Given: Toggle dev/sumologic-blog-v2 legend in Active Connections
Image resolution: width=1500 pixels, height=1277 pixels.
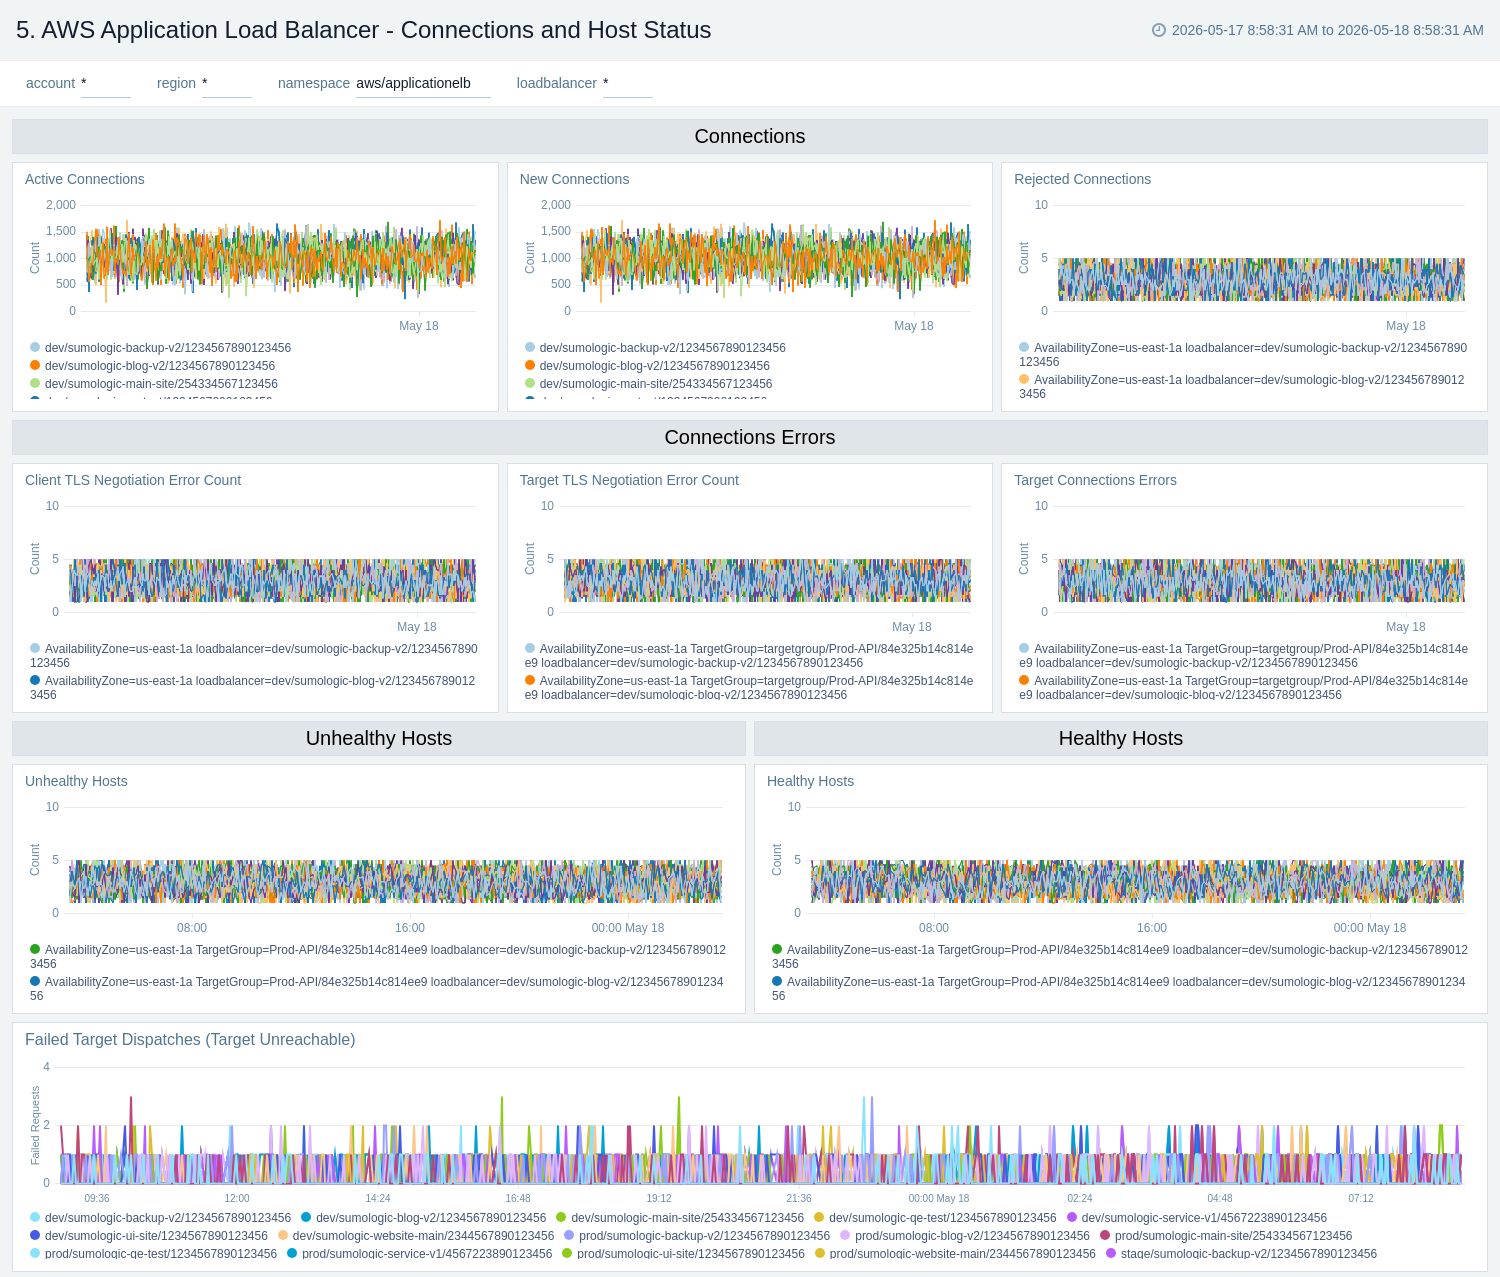Looking at the screenshot, I should (152, 366).
